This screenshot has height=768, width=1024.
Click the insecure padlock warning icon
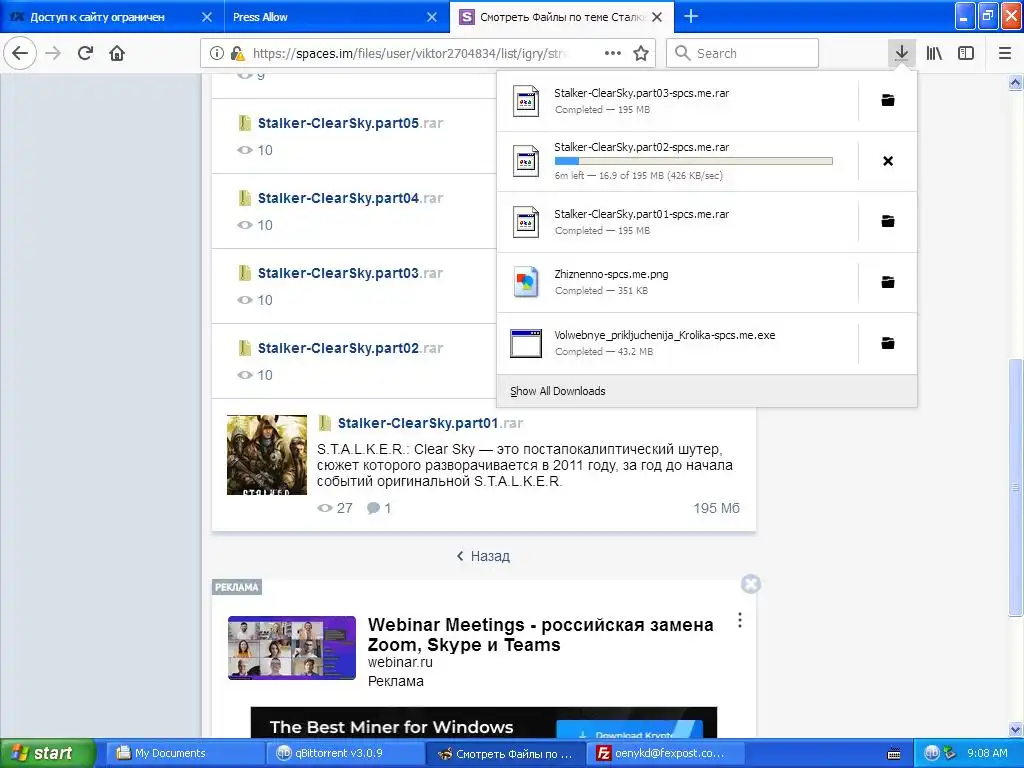click(238, 53)
